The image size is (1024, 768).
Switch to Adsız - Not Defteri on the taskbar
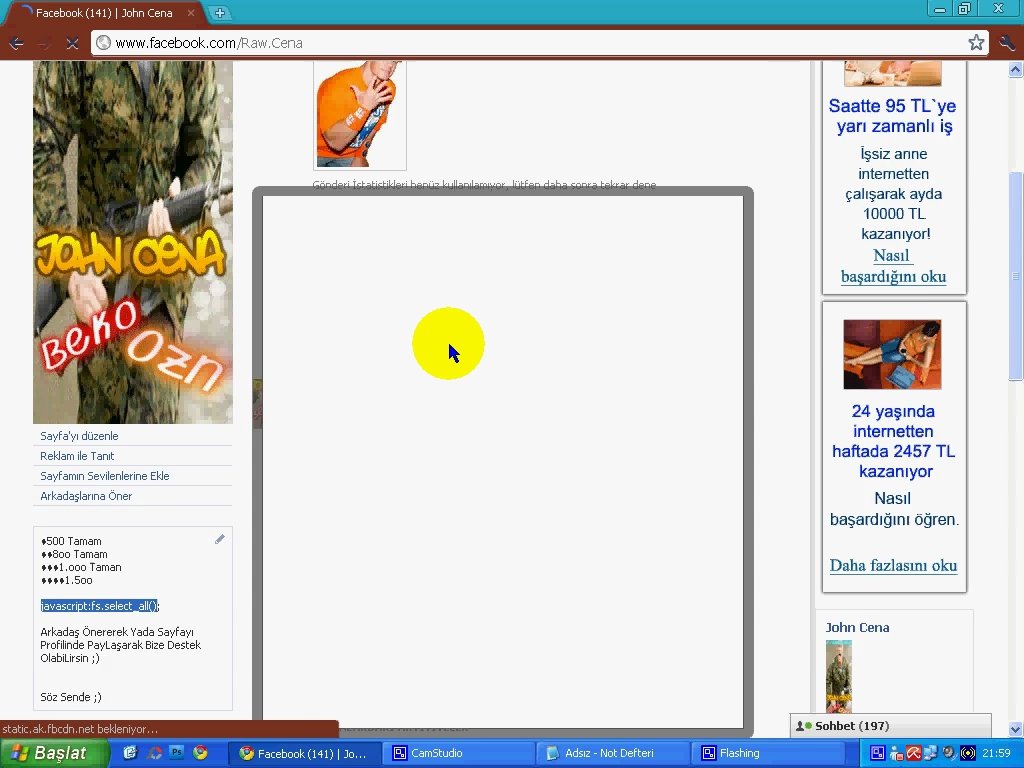coord(612,753)
